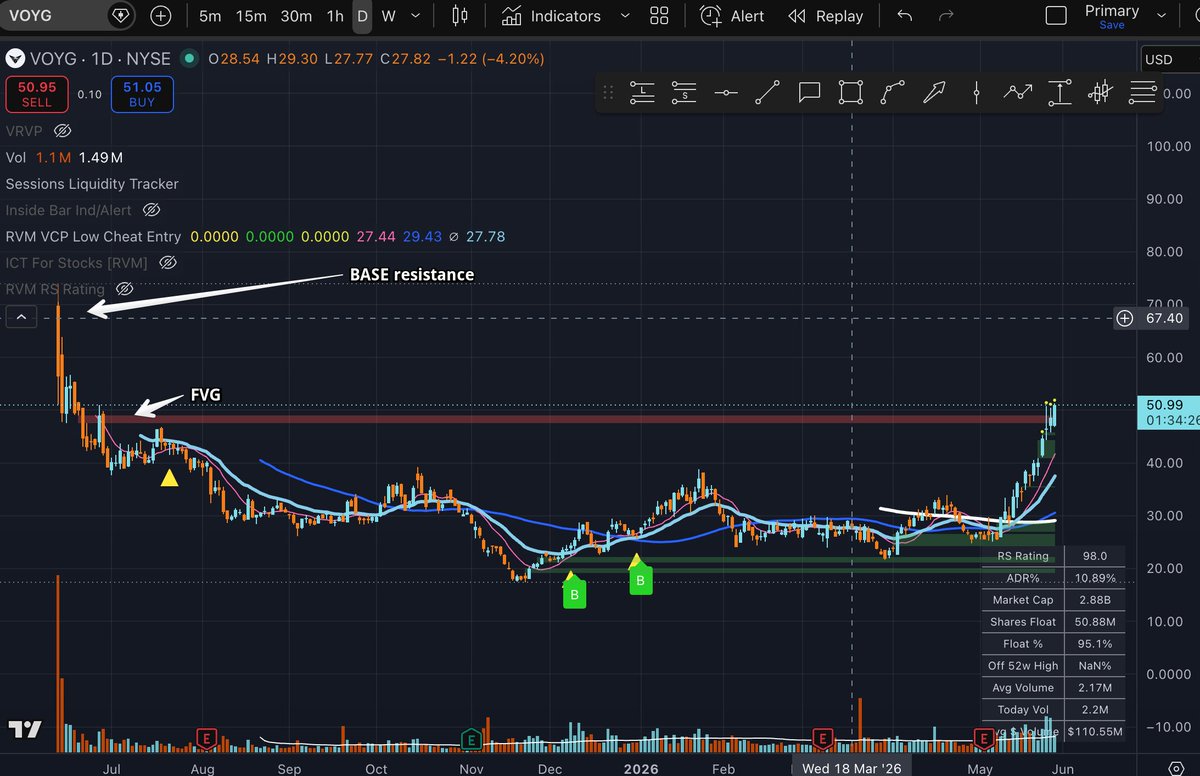
Task: Select the Rectangle drawing tool
Action: [x=851, y=93]
